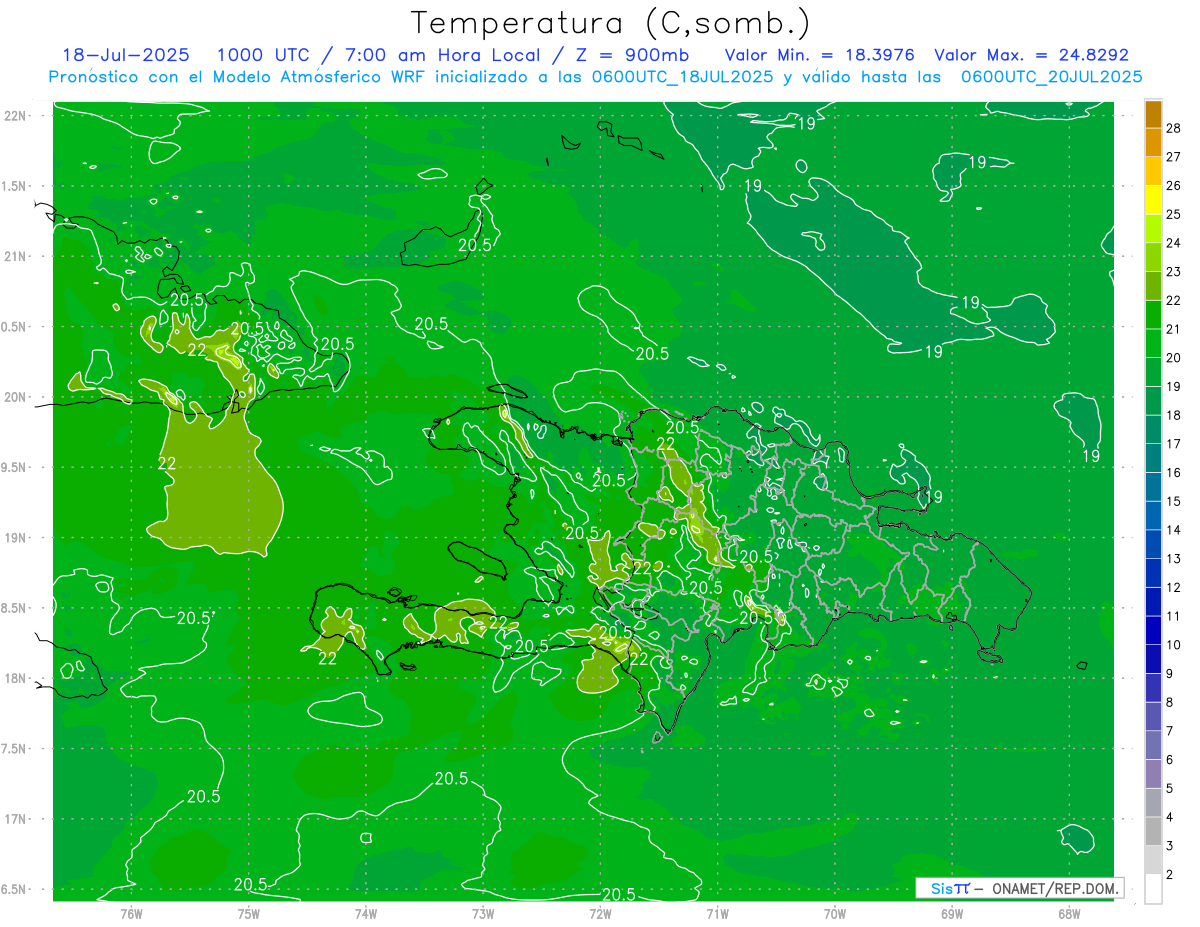
Task: Click the '18' value on the color scale
Action: (x=1174, y=415)
